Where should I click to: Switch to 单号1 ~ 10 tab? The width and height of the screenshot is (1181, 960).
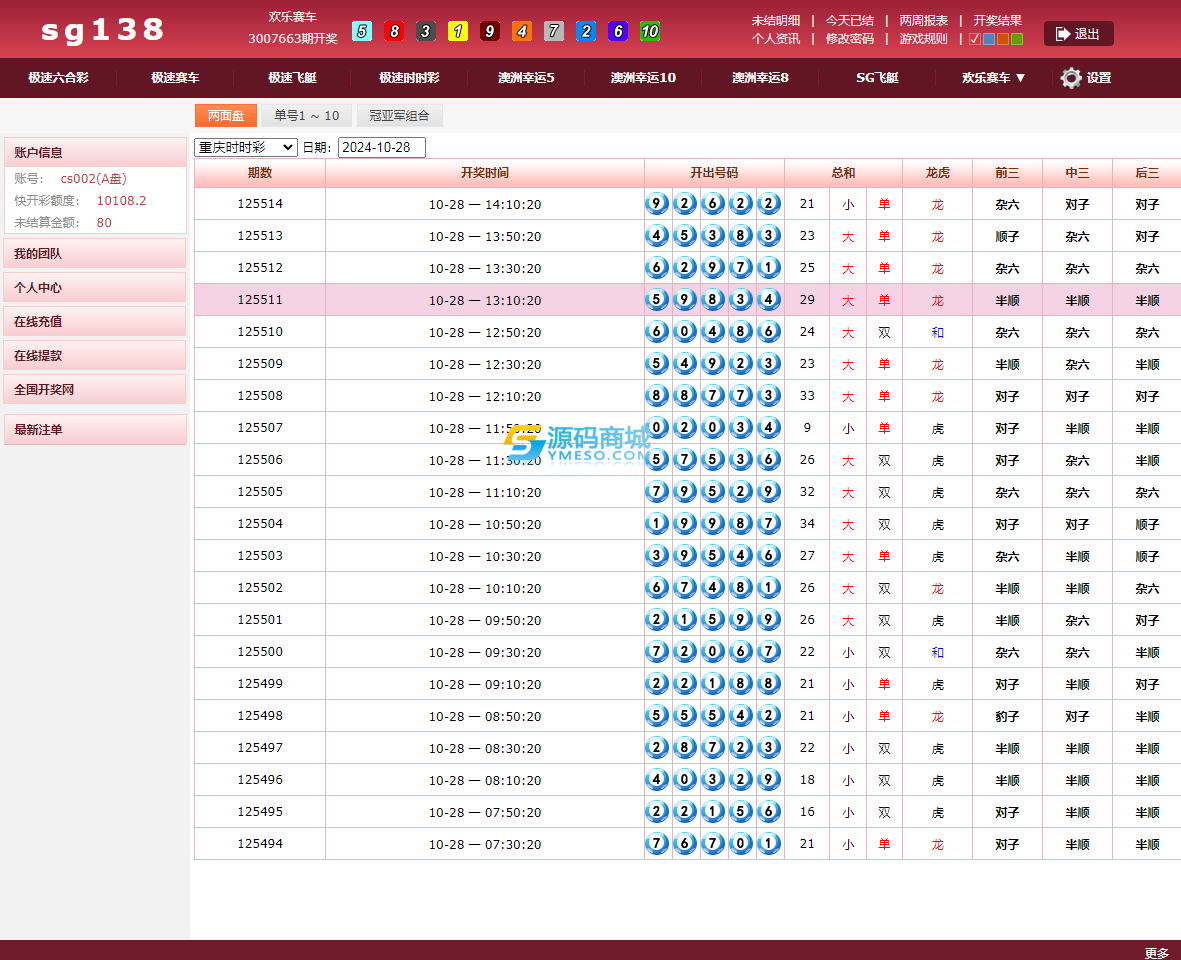307,115
